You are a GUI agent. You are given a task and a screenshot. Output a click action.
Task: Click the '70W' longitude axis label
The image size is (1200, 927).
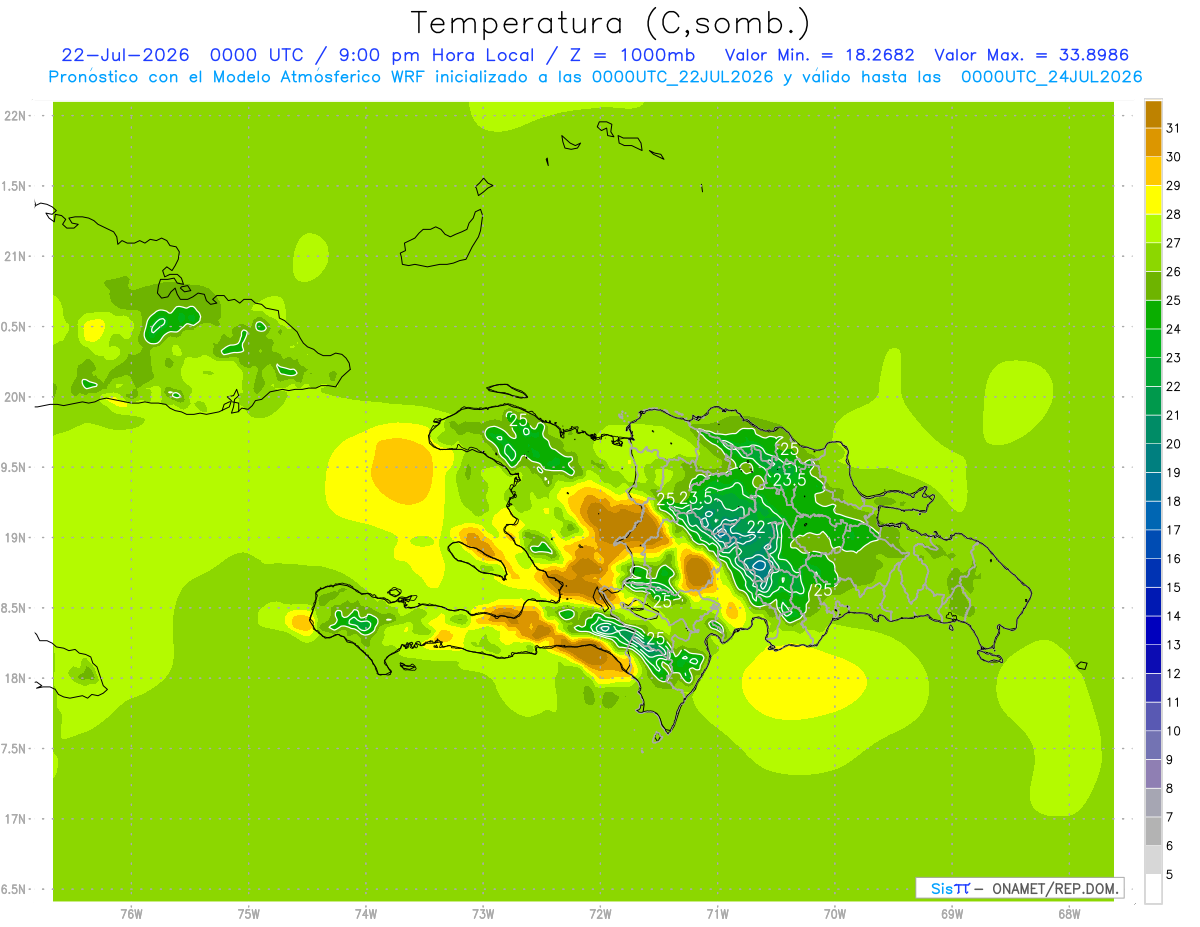(835, 914)
